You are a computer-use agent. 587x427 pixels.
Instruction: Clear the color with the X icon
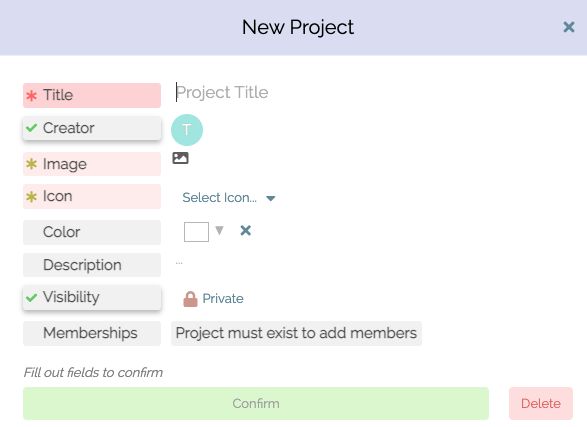click(246, 231)
